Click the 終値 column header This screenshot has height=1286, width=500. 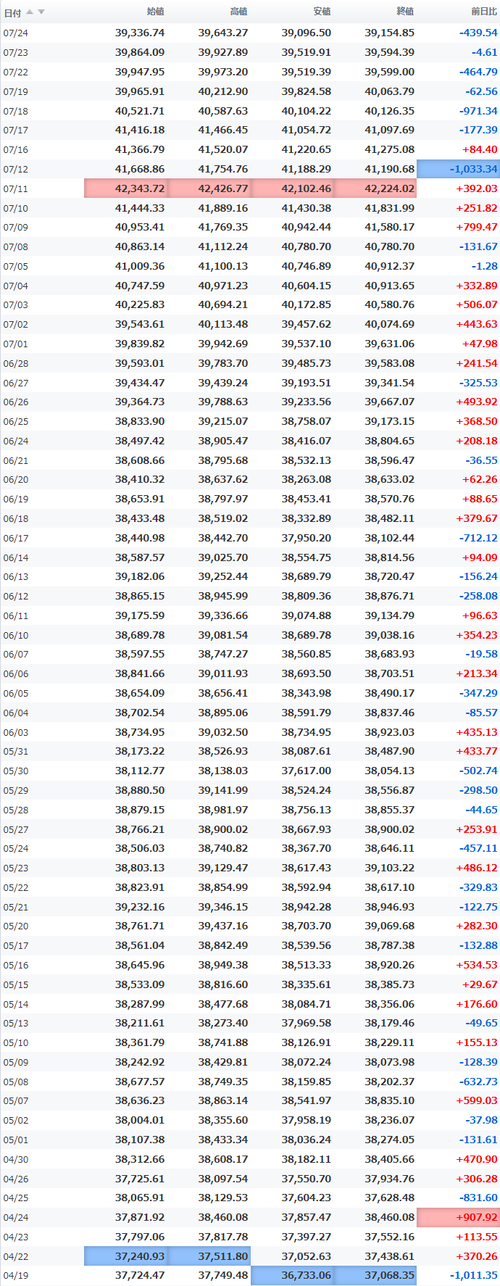point(404,12)
